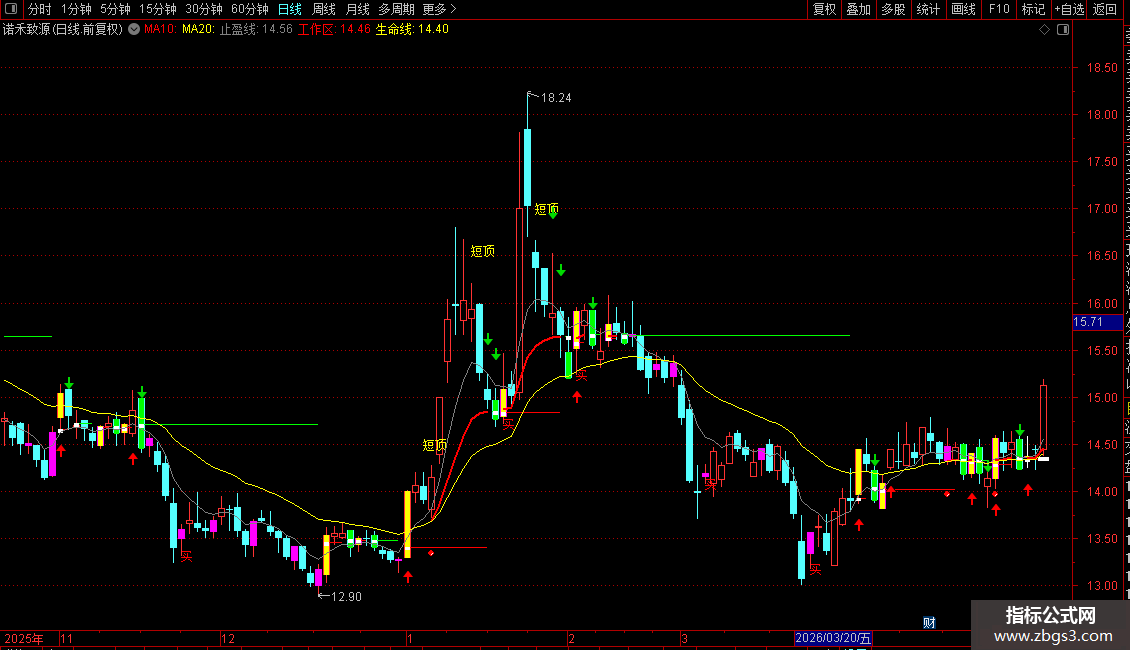Select the 15分钟 period
Image resolution: width=1130 pixels, height=650 pixels.
[x=157, y=9]
